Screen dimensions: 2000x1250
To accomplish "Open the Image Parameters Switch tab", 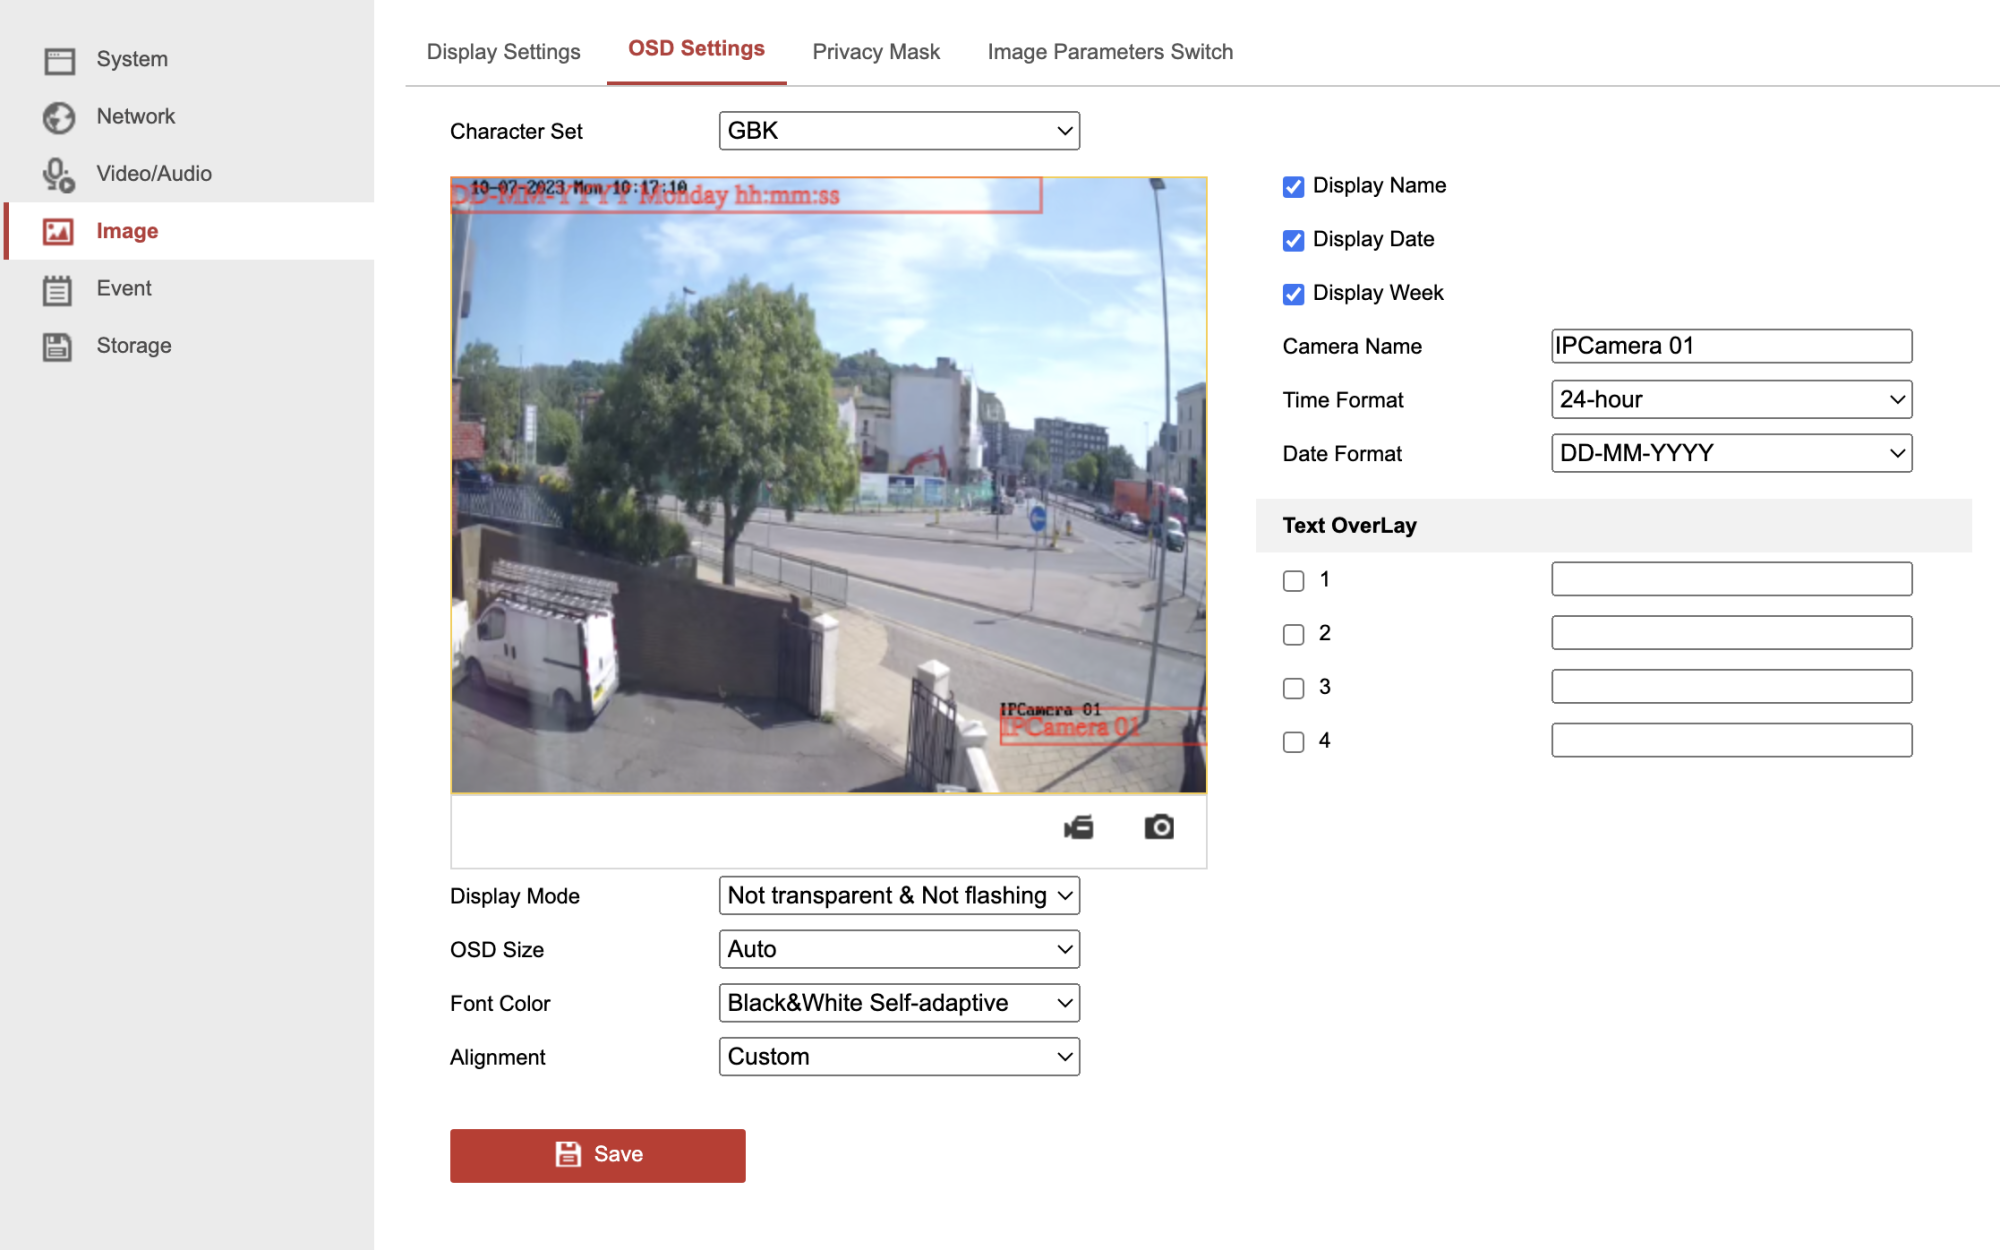I will [x=1109, y=51].
